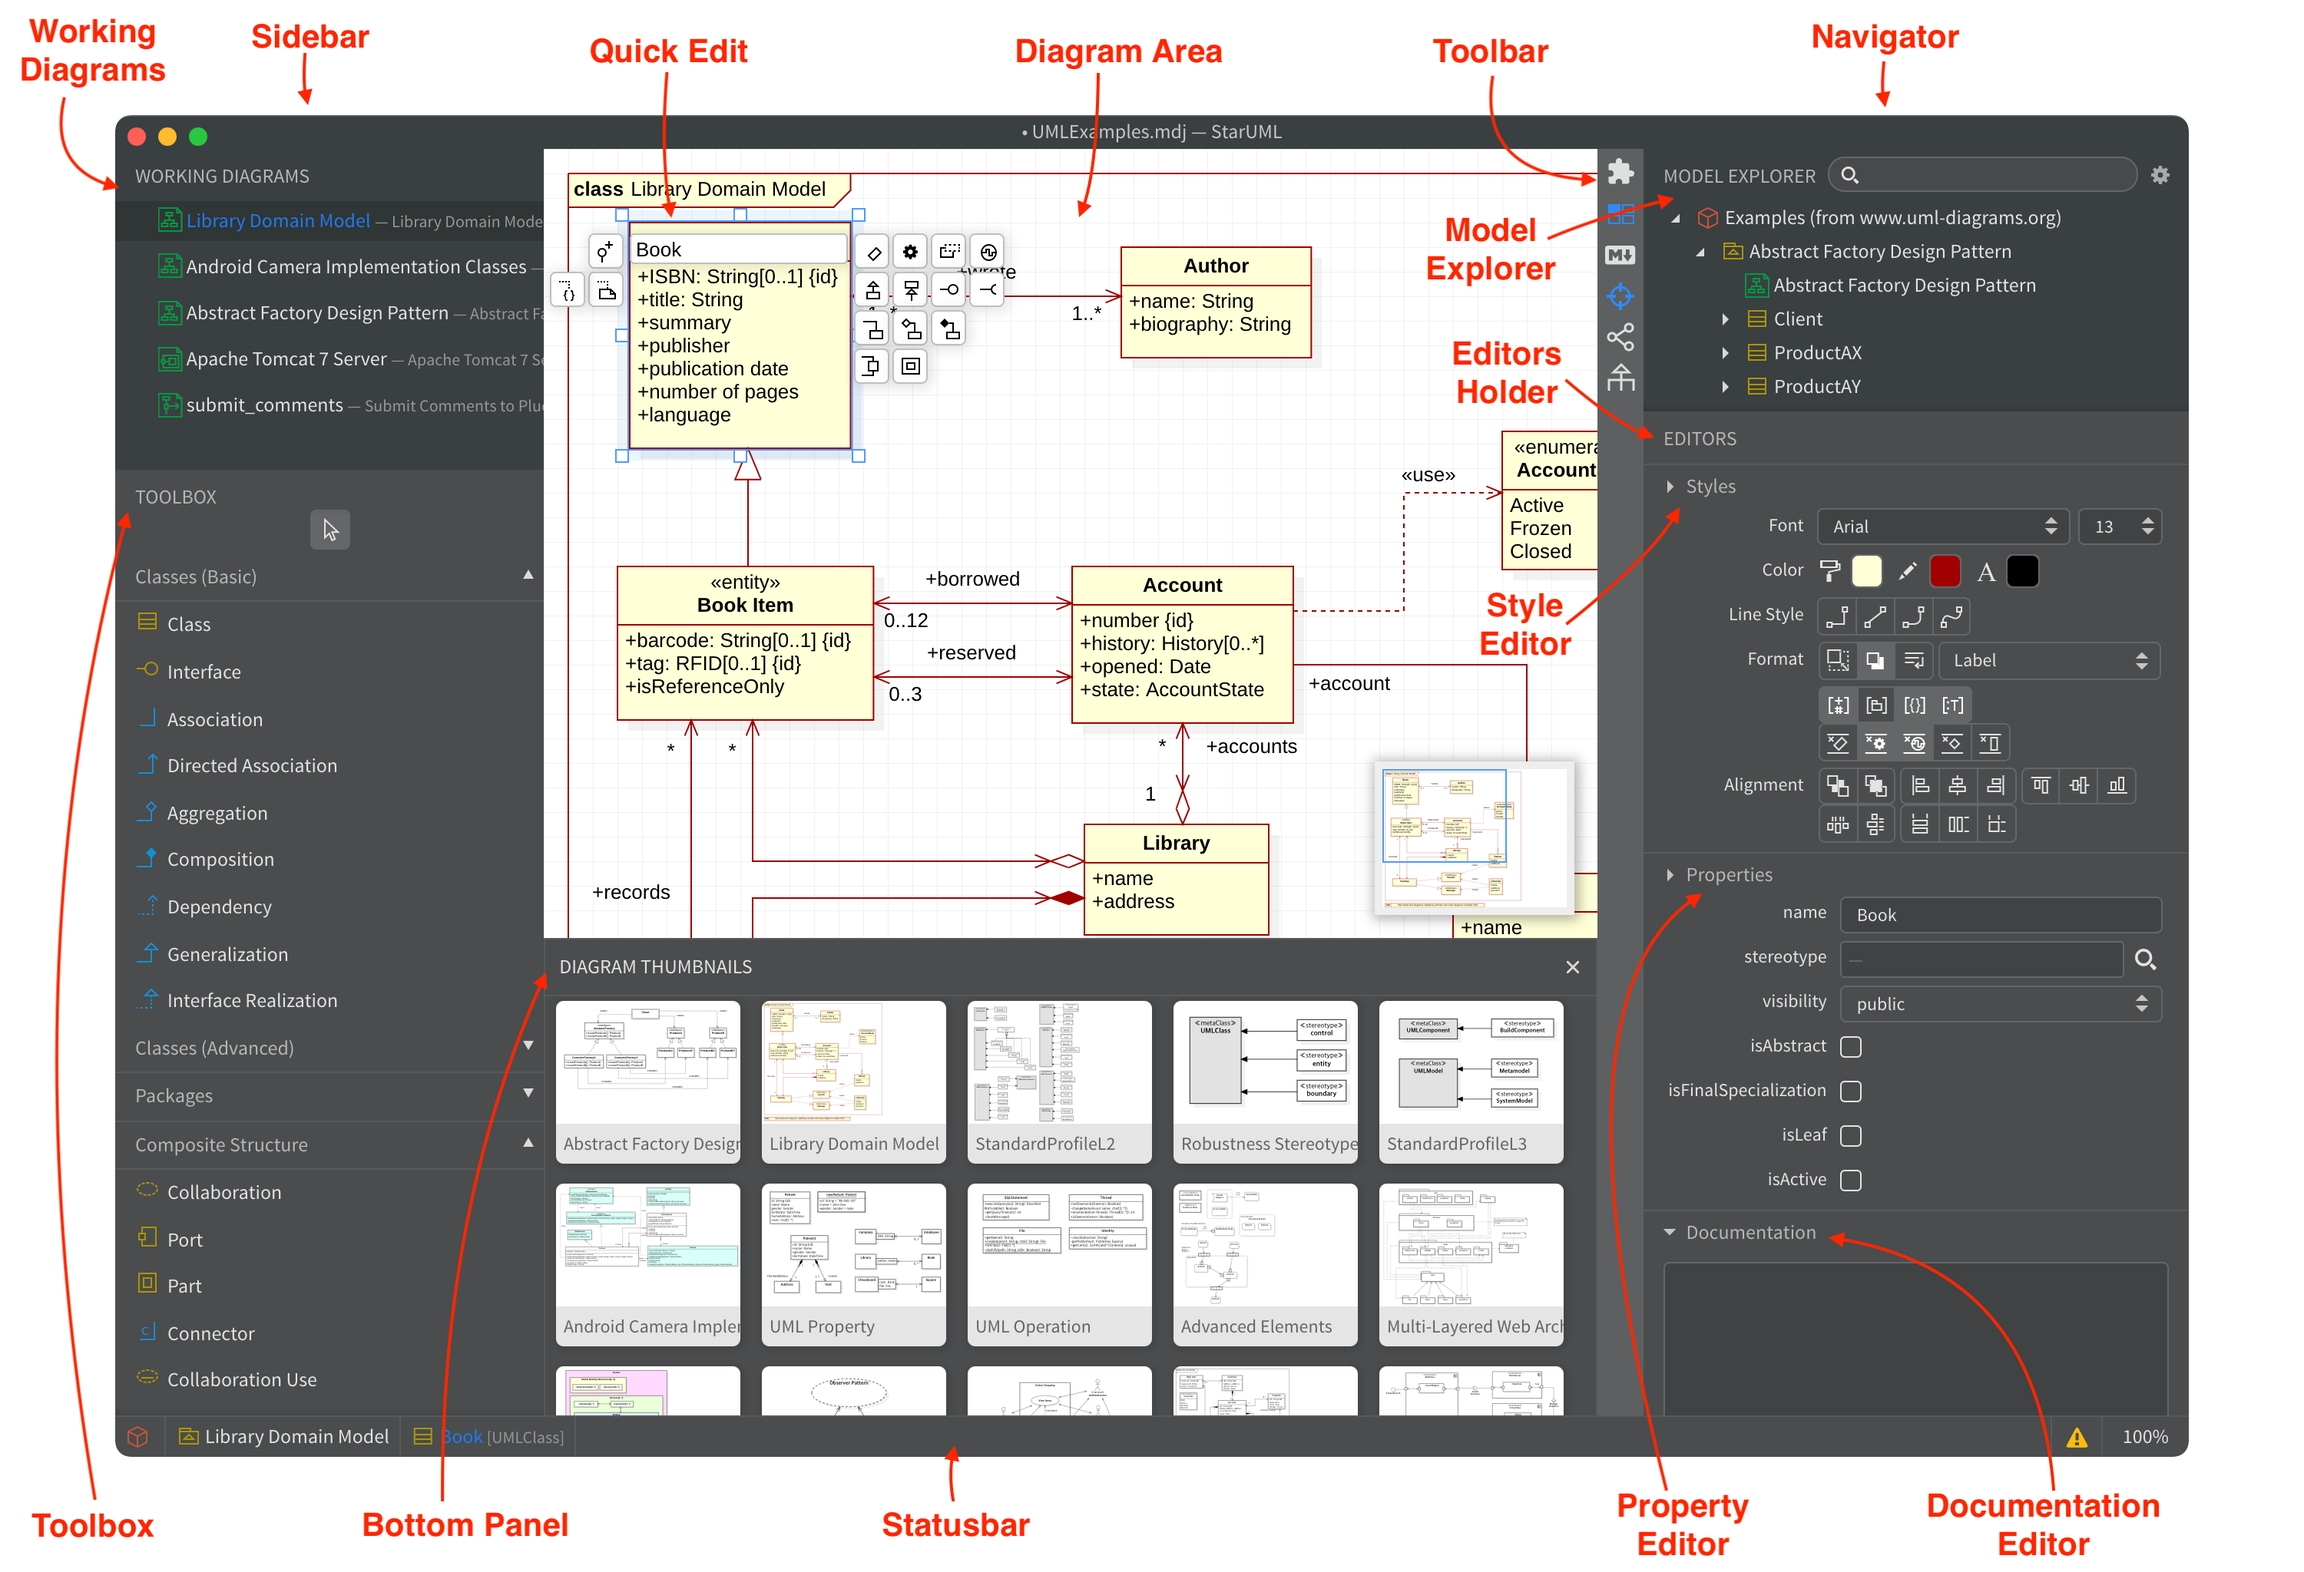The image size is (2304, 1572).
Task: Select the pointer tool in Toolbox
Action: pos(330,529)
